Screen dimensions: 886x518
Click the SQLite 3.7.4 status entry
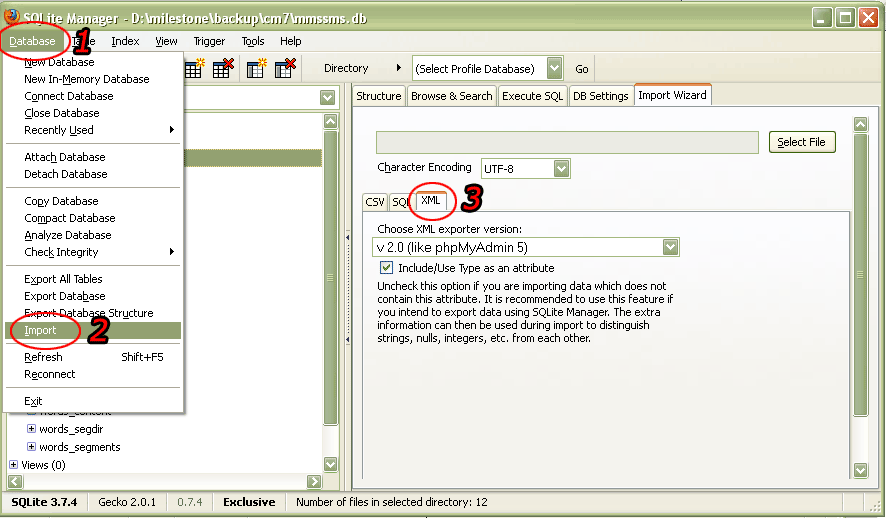[44, 502]
